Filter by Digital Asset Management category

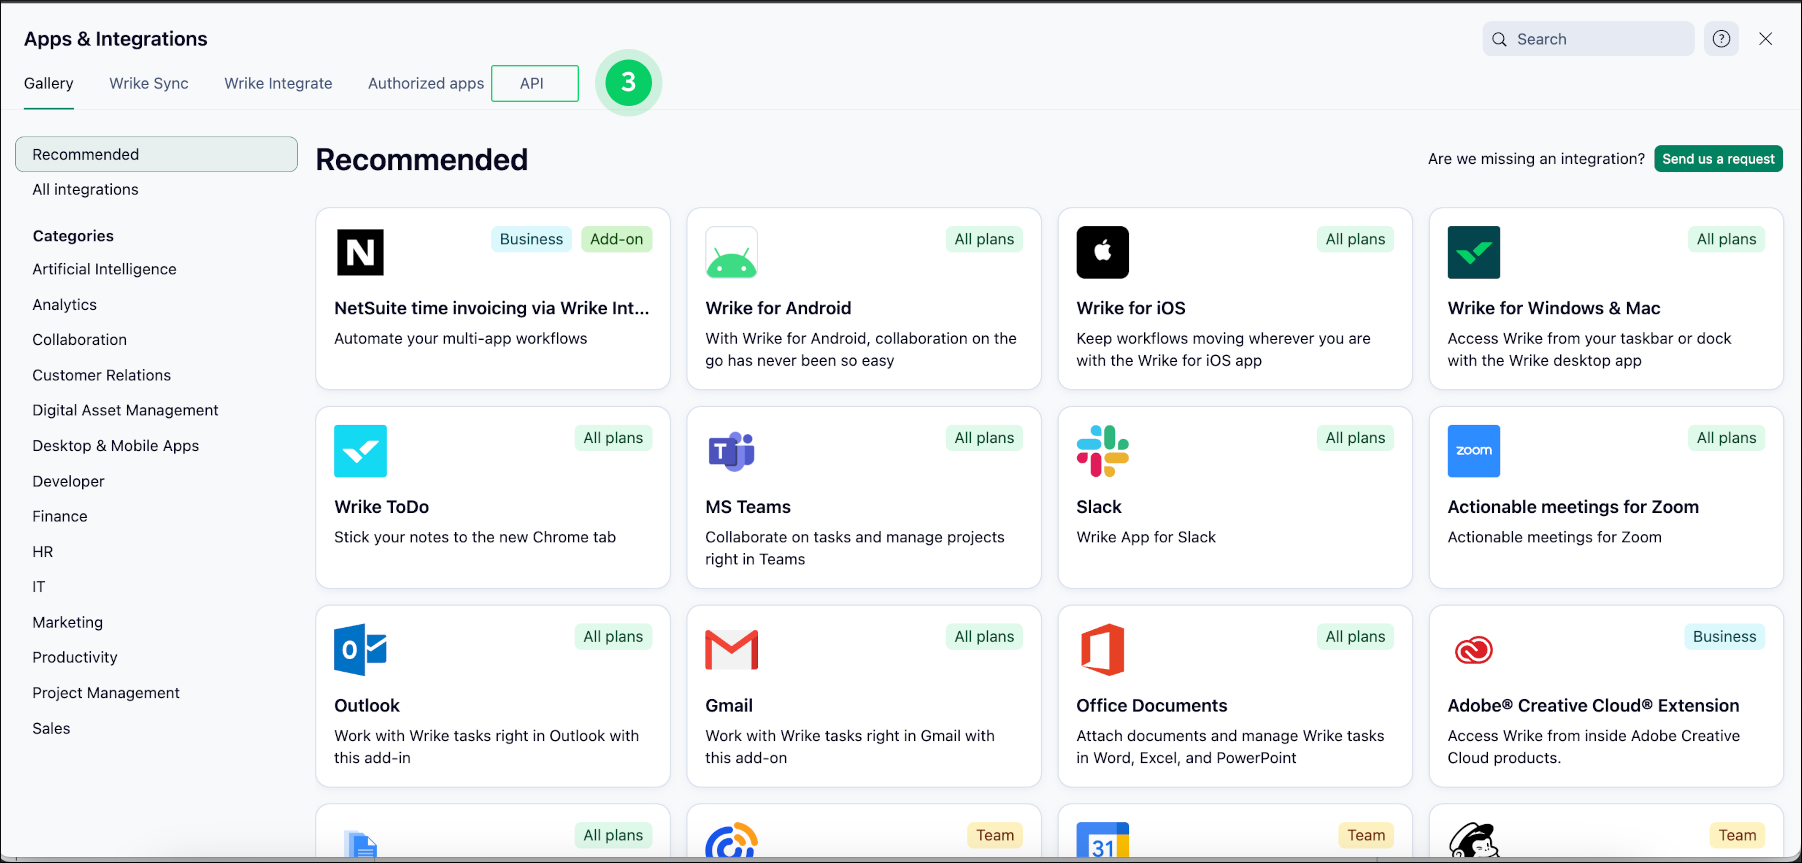pyautogui.click(x=125, y=410)
